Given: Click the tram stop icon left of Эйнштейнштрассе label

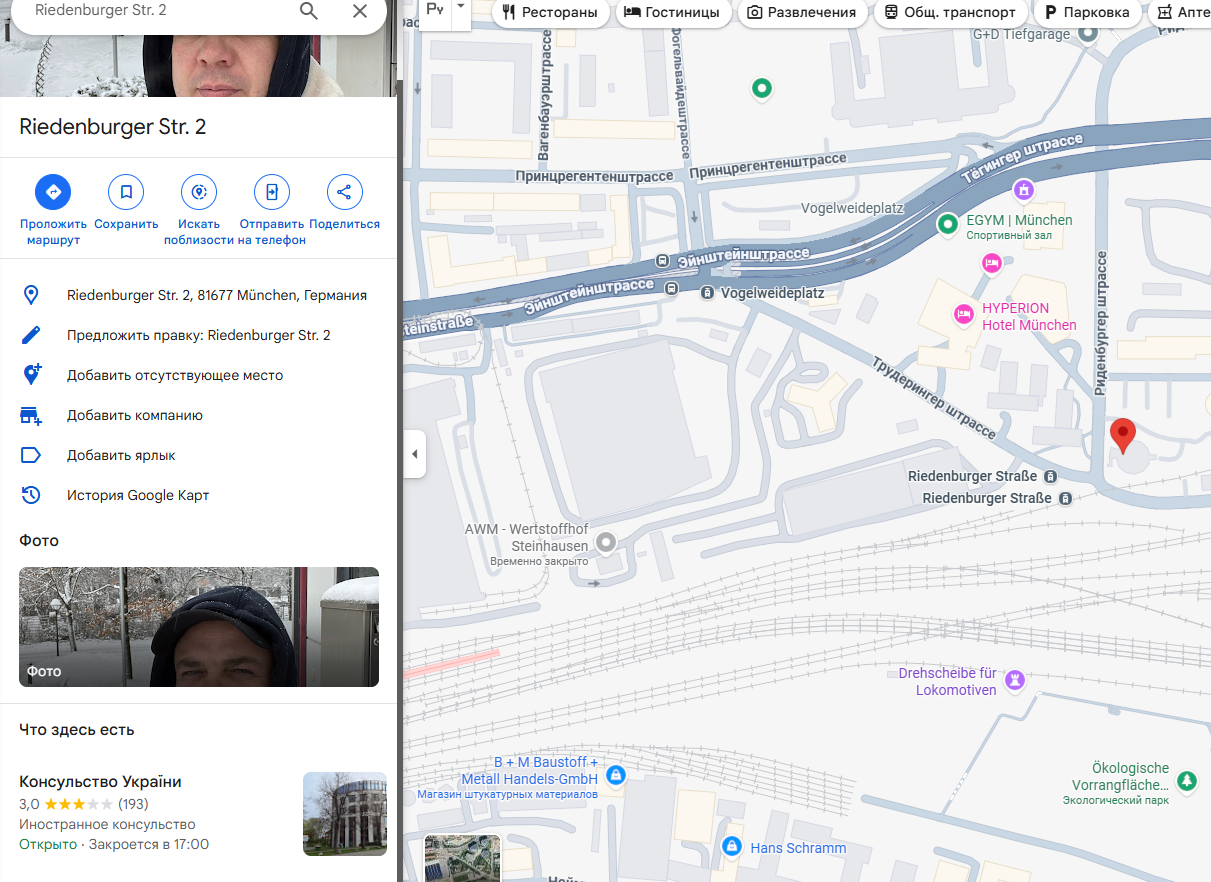Looking at the screenshot, I should pyautogui.click(x=661, y=260).
